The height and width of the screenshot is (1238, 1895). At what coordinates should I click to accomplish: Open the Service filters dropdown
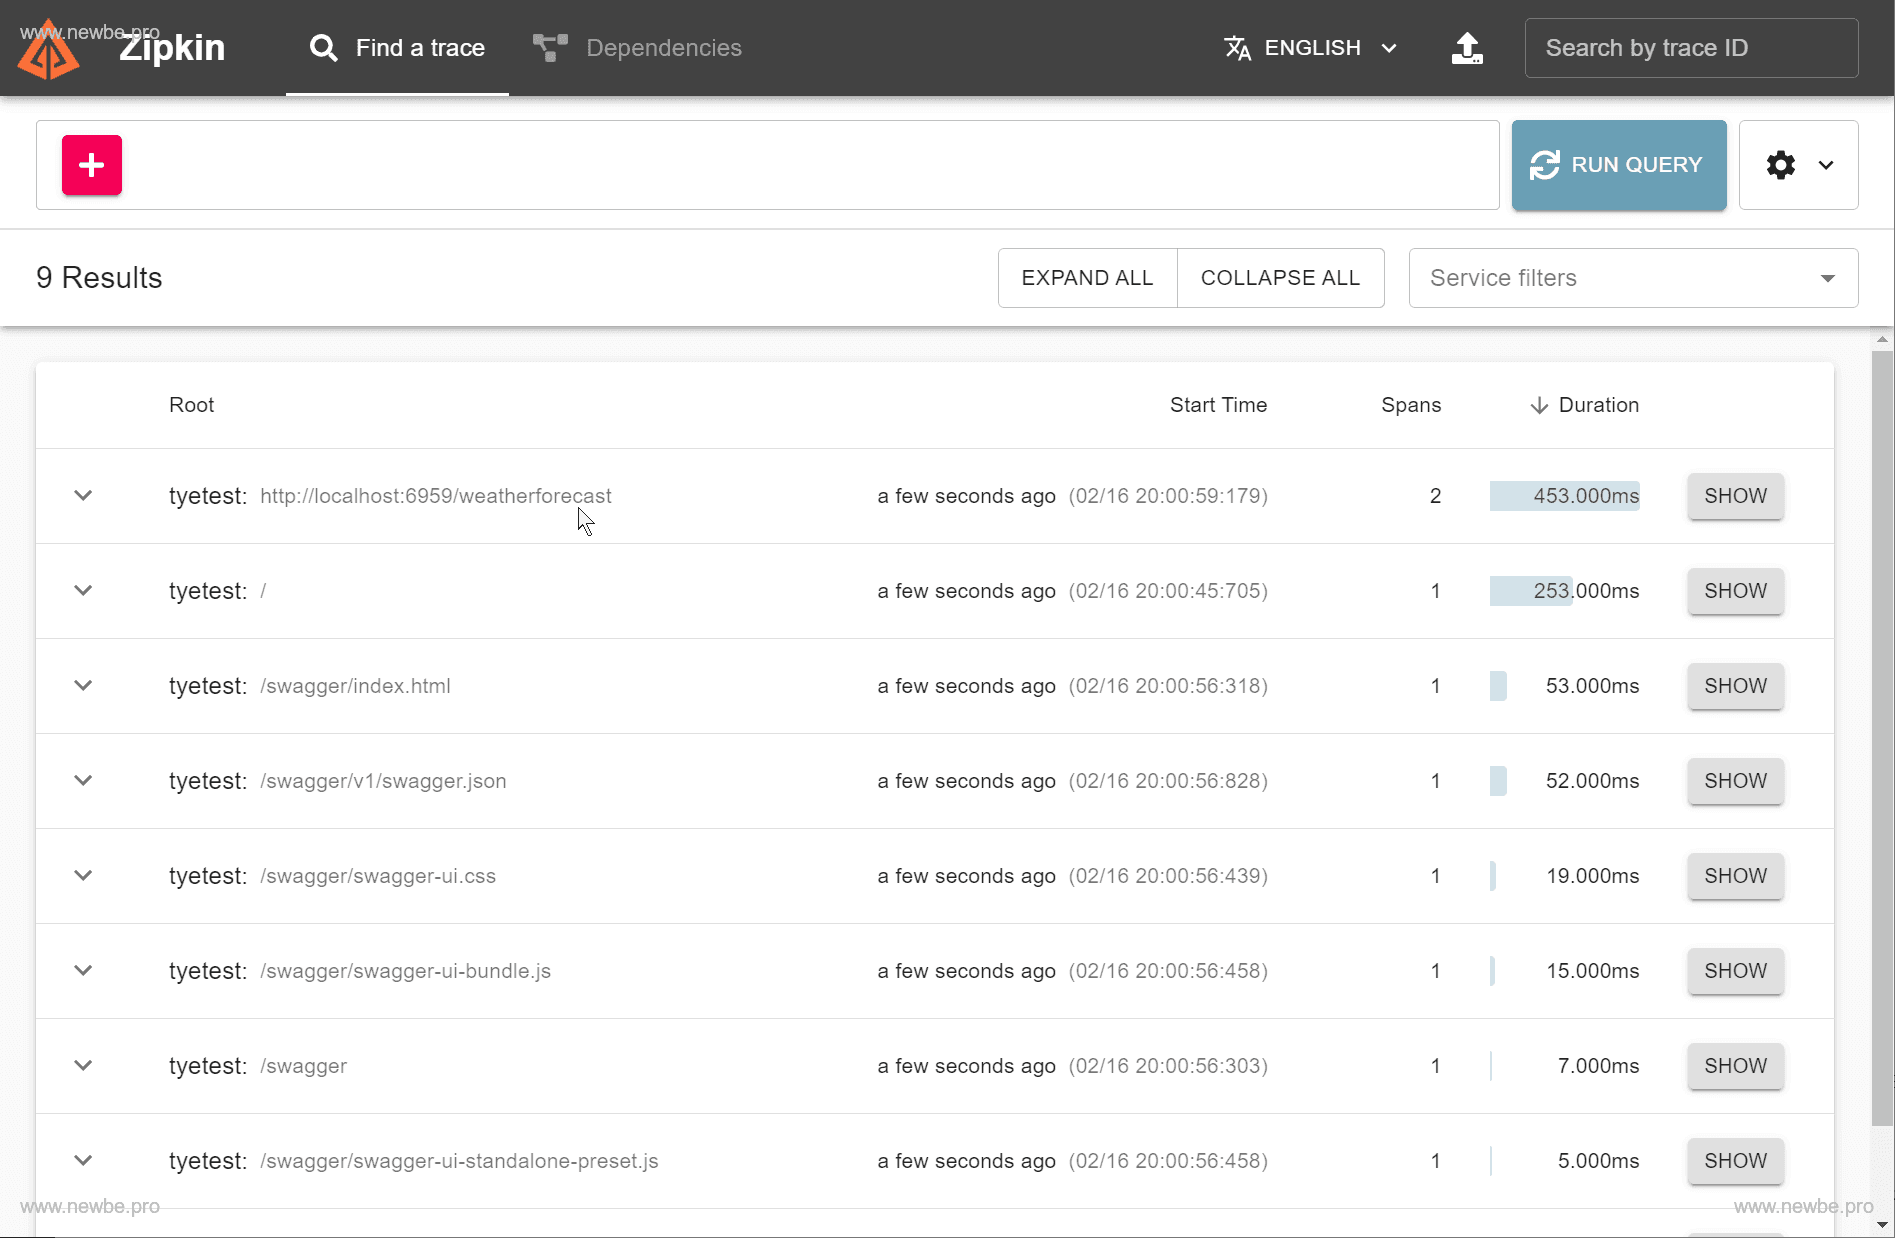coord(1633,278)
